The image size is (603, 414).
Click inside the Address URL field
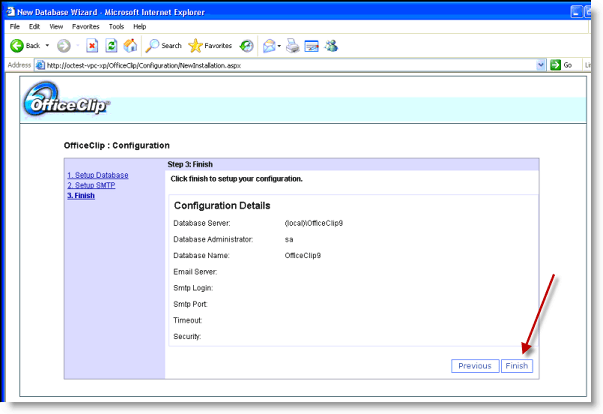pos(290,65)
